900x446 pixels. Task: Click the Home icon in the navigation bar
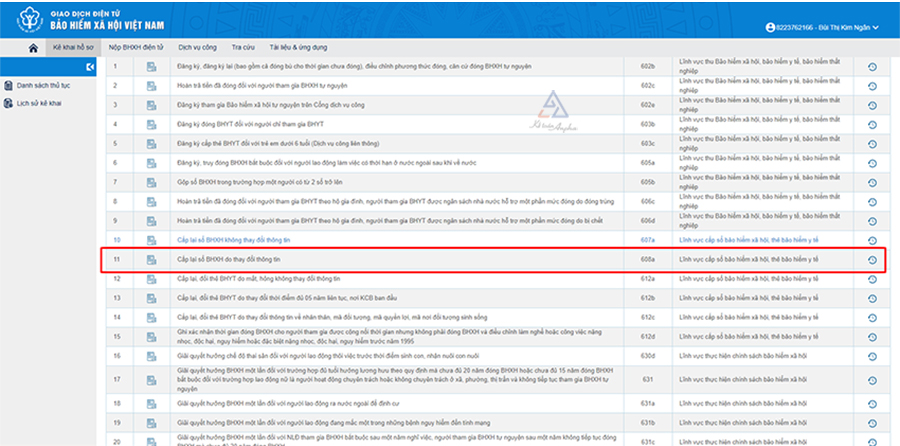click(x=34, y=47)
